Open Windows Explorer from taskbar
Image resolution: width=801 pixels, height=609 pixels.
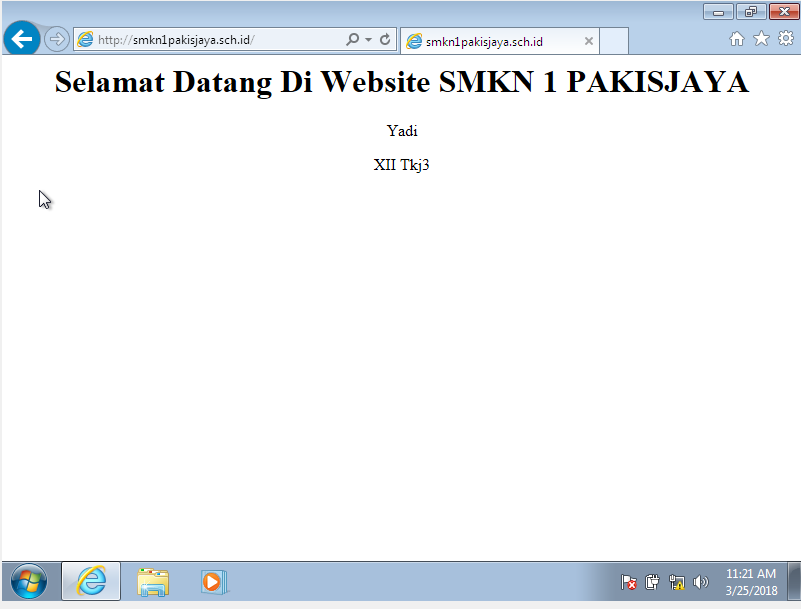153,582
